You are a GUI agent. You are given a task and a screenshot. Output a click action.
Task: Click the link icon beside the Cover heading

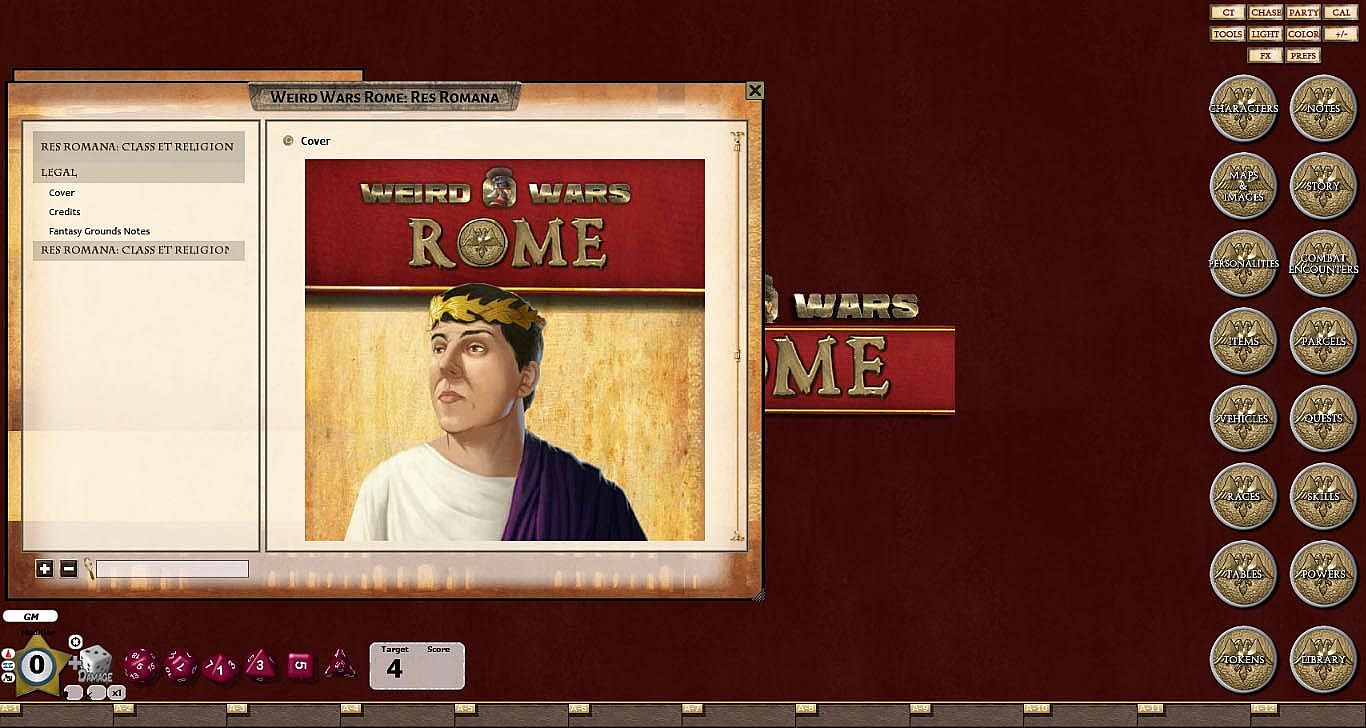click(x=289, y=141)
